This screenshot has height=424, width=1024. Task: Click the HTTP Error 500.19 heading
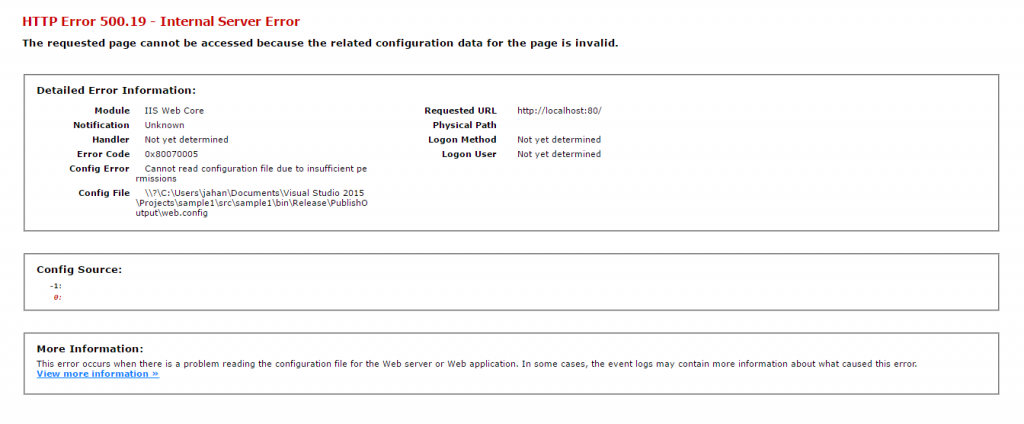[x=160, y=21]
